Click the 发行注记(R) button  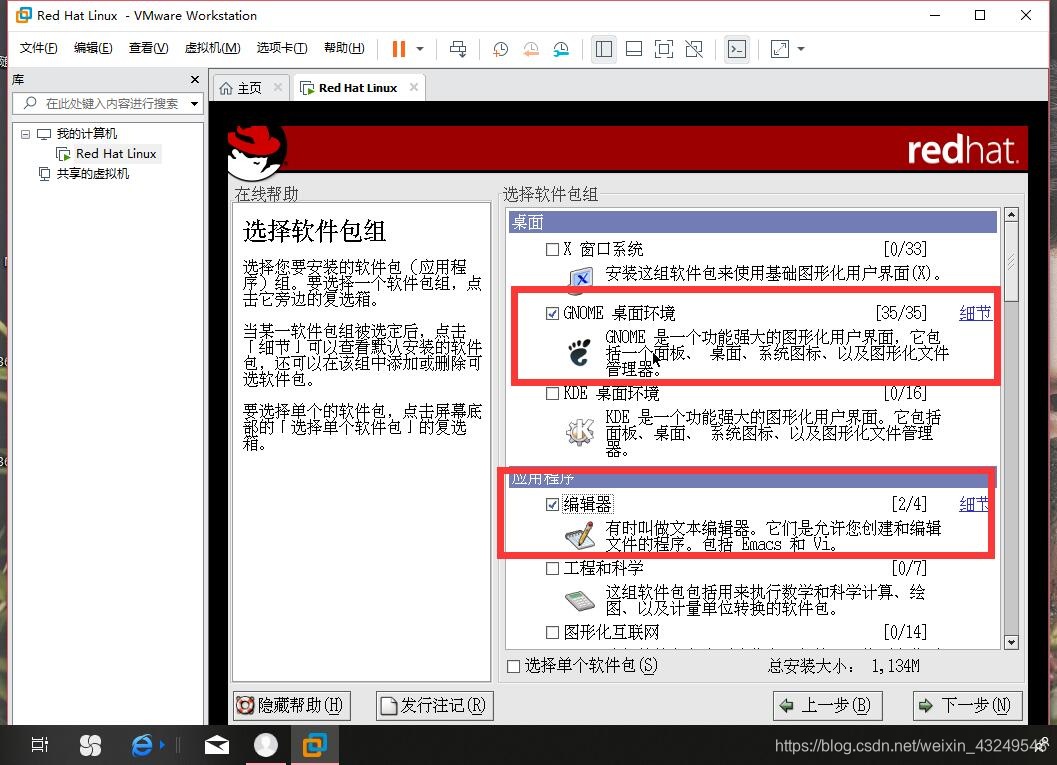pyautogui.click(x=435, y=706)
